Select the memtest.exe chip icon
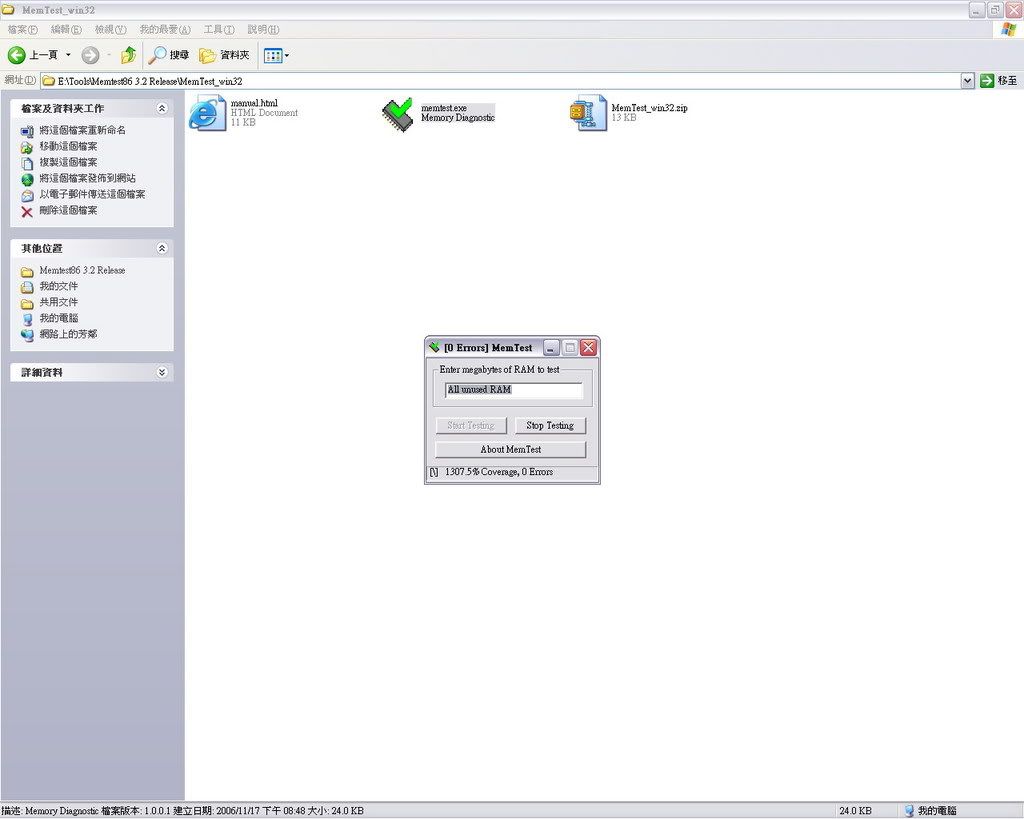The height and width of the screenshot is (819, 1024). pyautogui.click(x=398, y=114)
